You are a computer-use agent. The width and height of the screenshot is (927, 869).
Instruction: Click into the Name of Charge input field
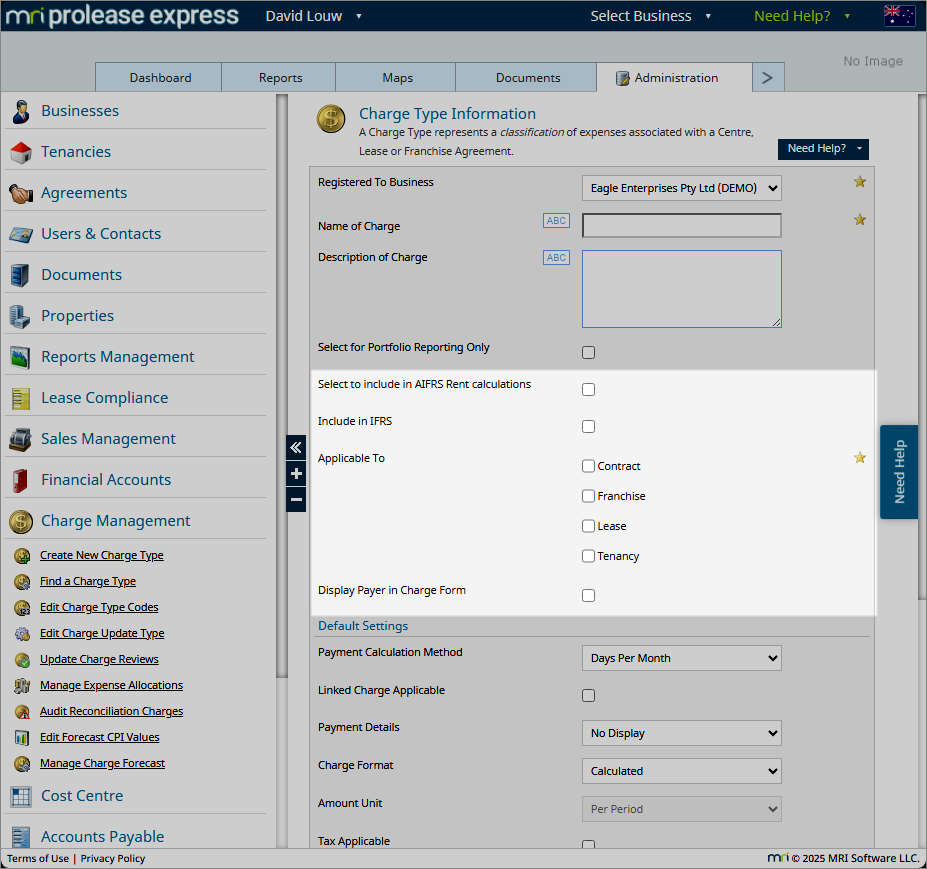click(682, 226)
